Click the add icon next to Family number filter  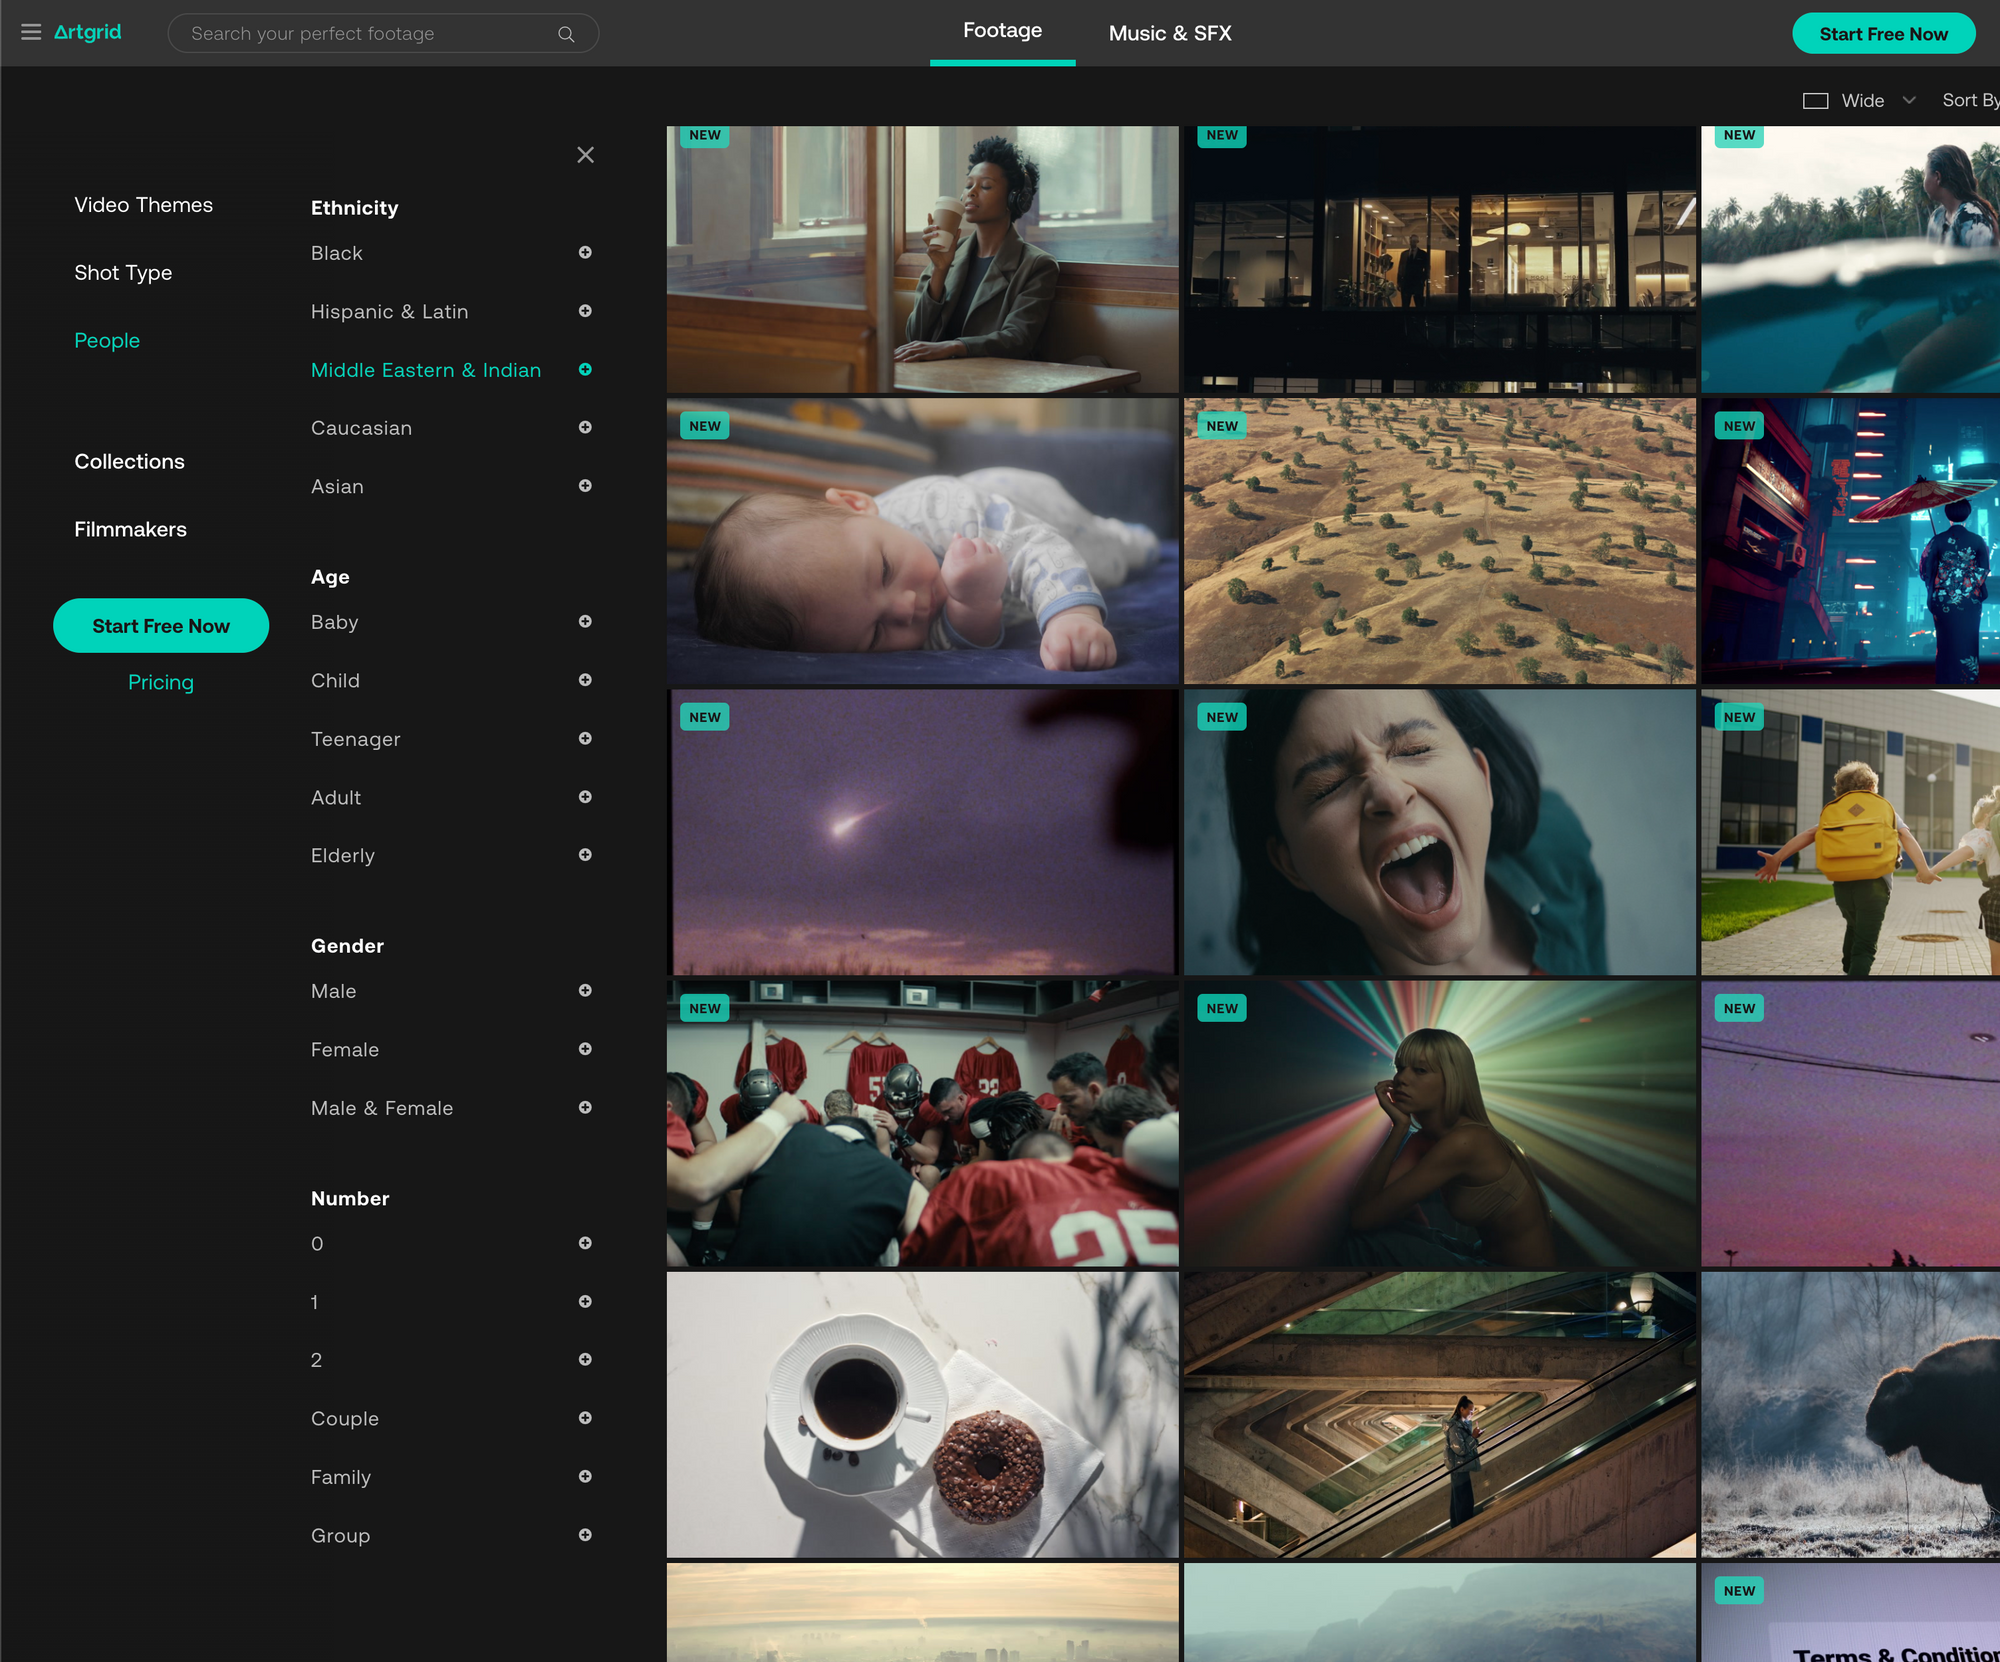(x=585, y=1476)
